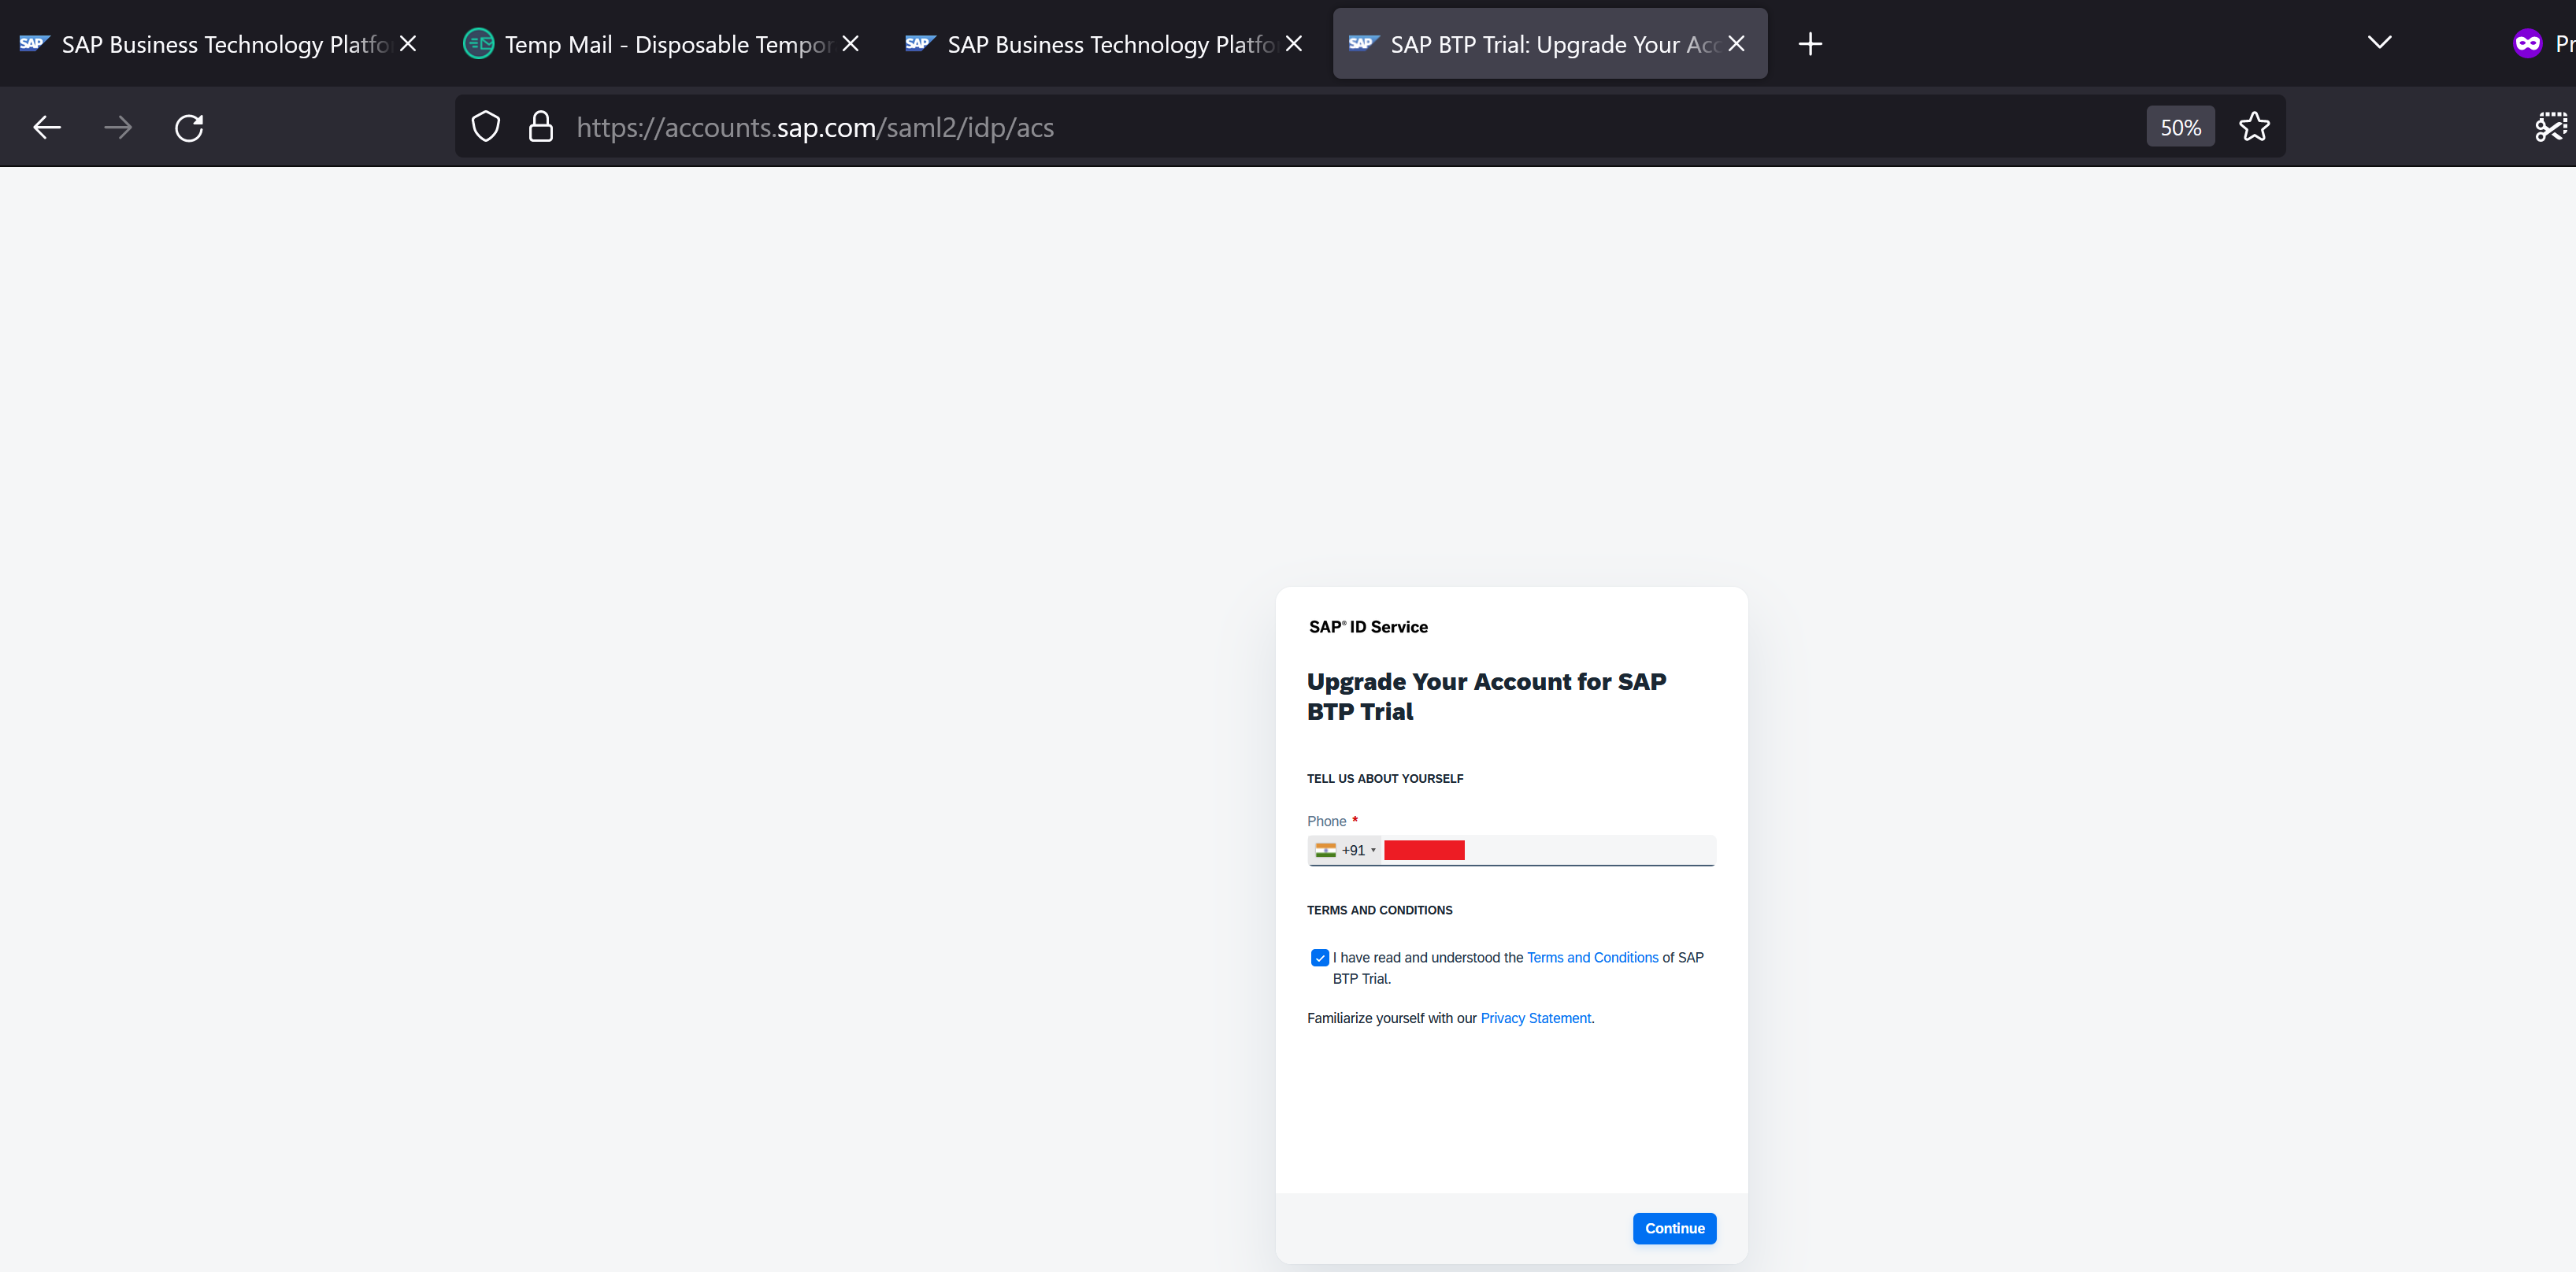Open the Terms and Conditions link
The height and width of the screenshot is (1272, 2576).
(1592, 957)
